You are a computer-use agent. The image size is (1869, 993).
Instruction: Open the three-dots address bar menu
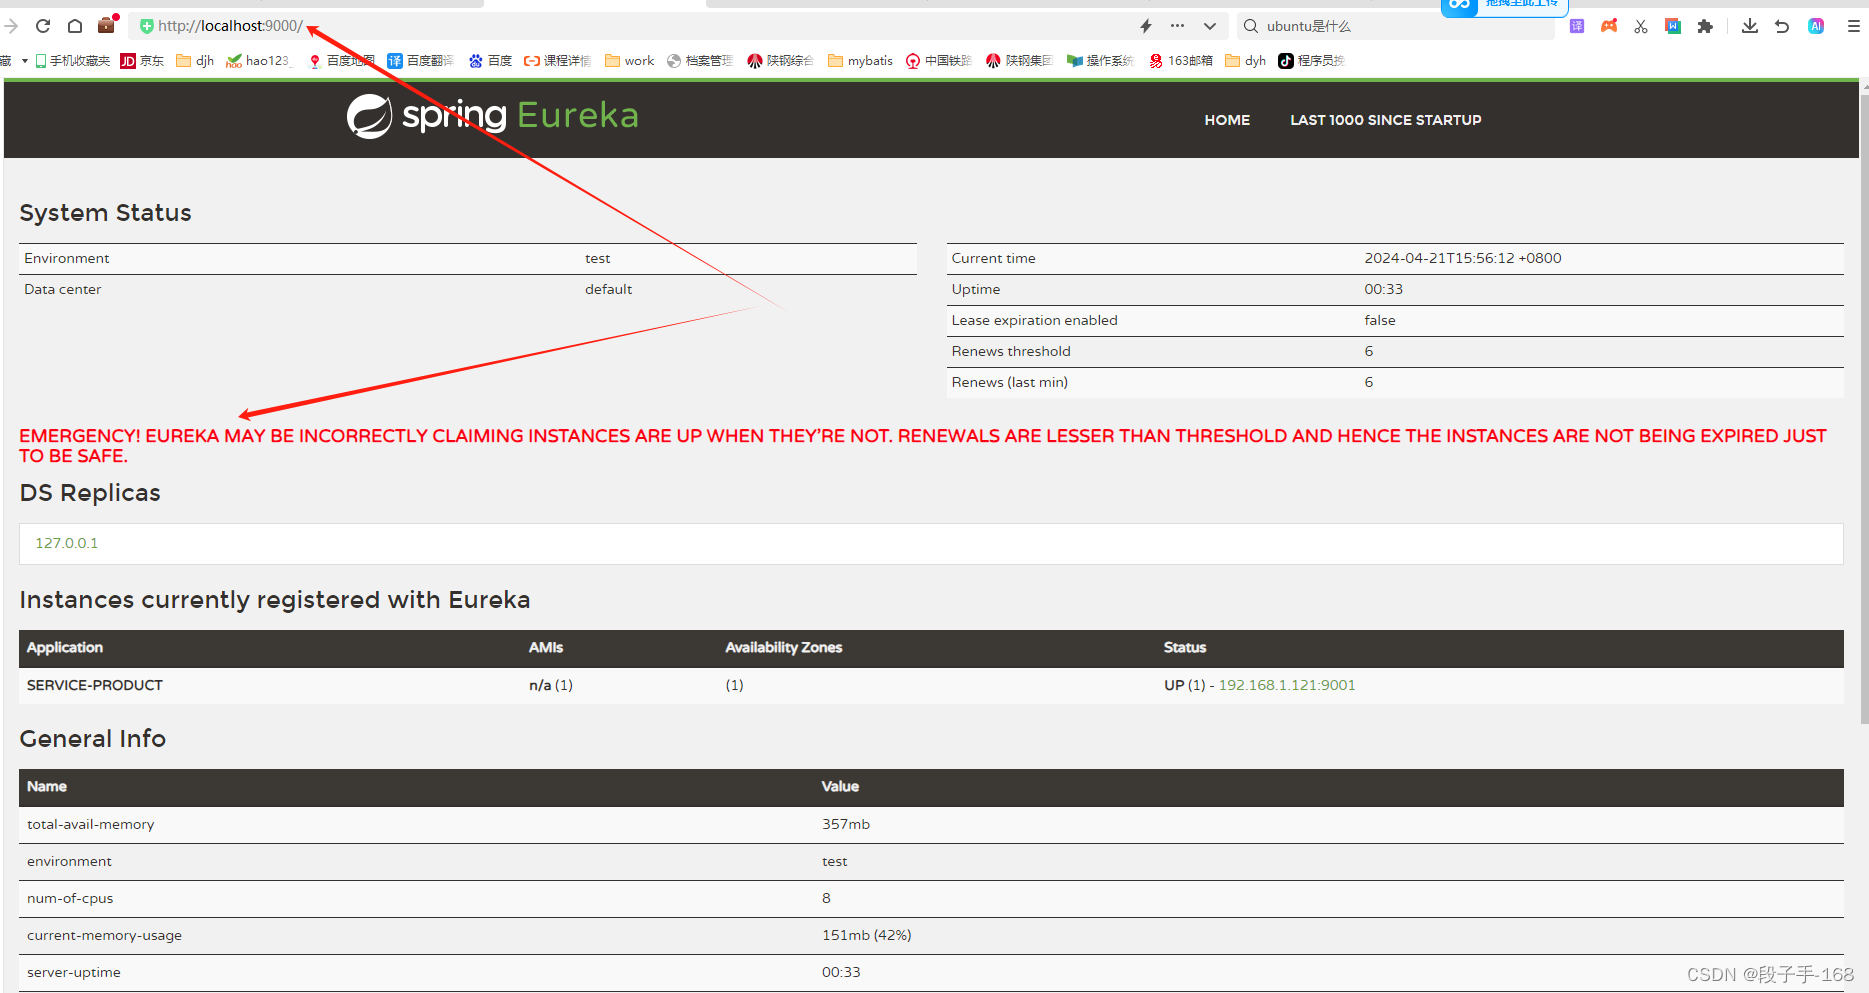point(1178,26)
